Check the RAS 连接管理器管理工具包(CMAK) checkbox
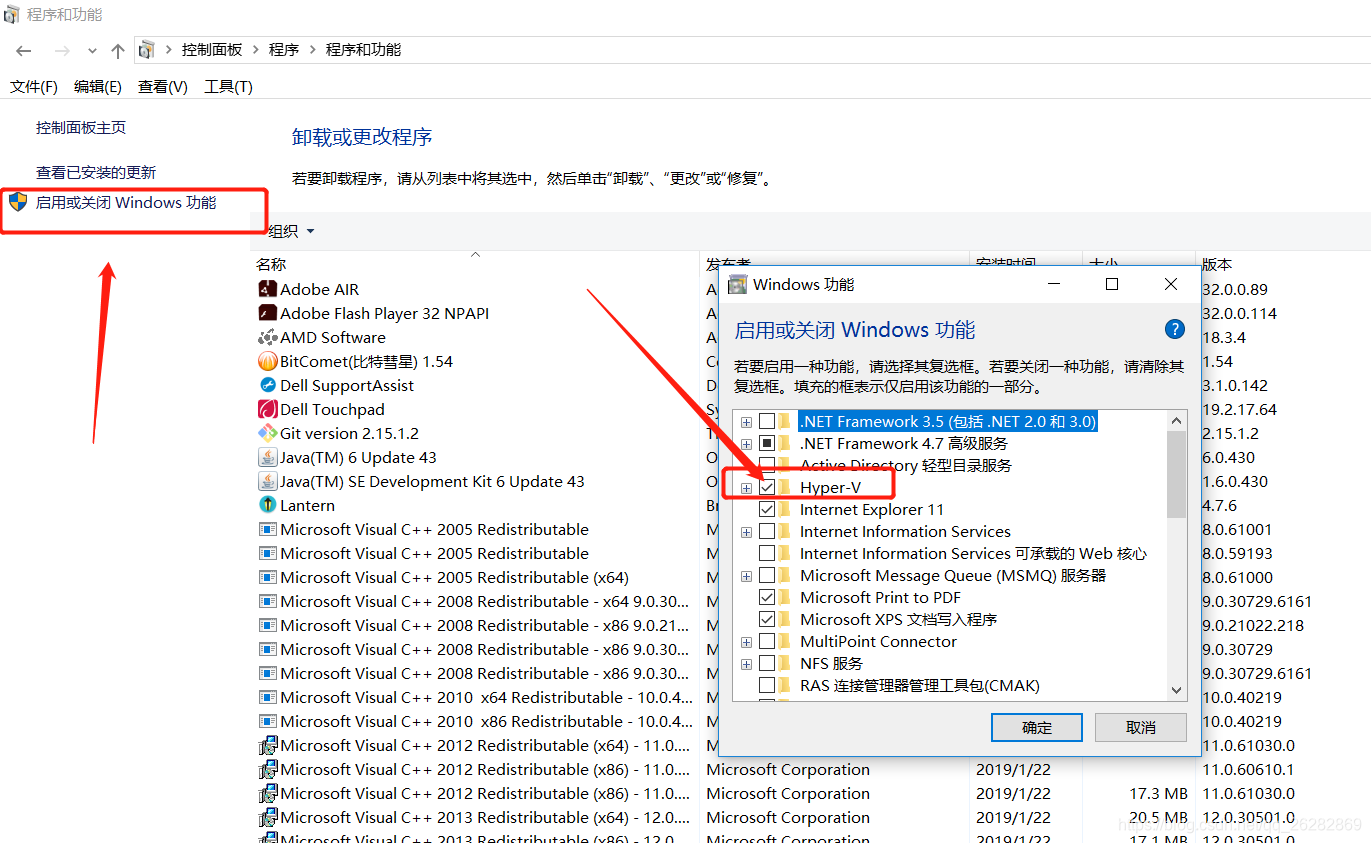The width and height of the screenshot is (1371, 843). click(x=767, y=685)
